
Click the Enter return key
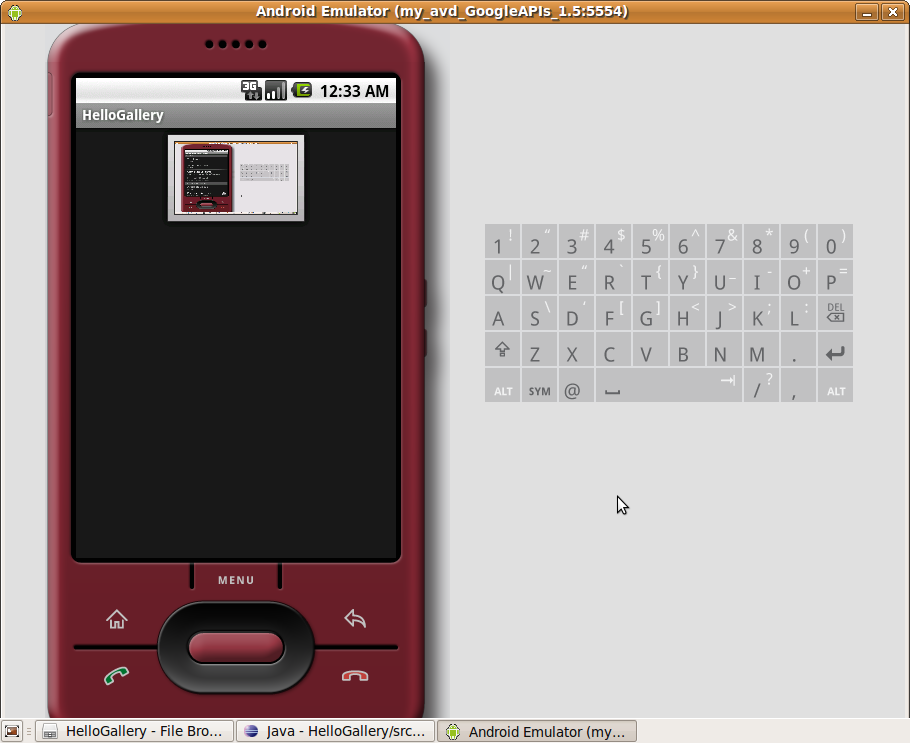[x=835, y=349]
